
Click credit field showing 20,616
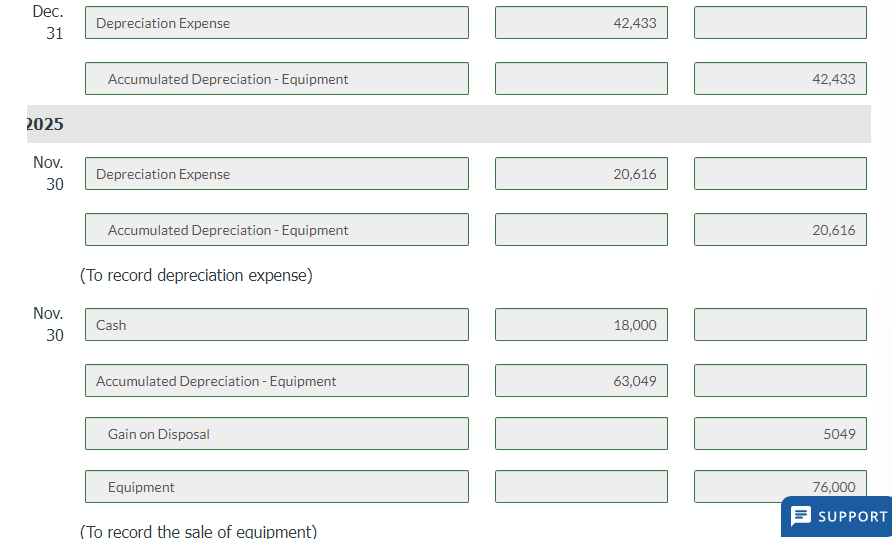[x=780, y=229]
